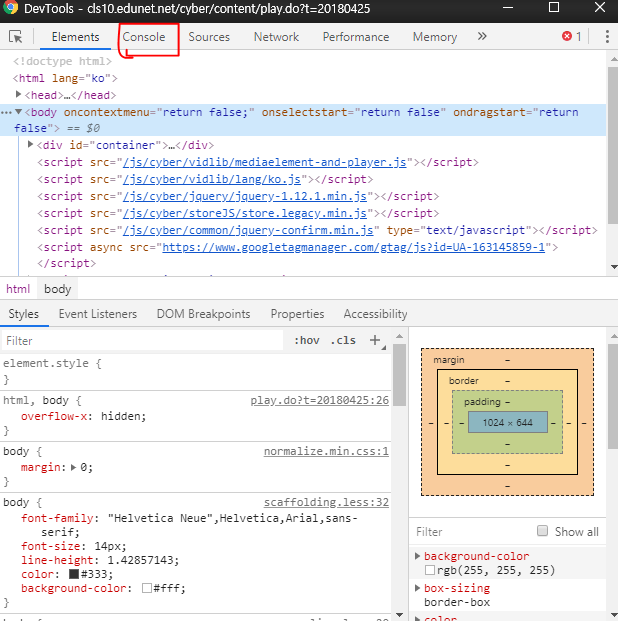Click the Computed pane Filter input
Viewport: 618px width, 621px height.
[x=471, y=531]
